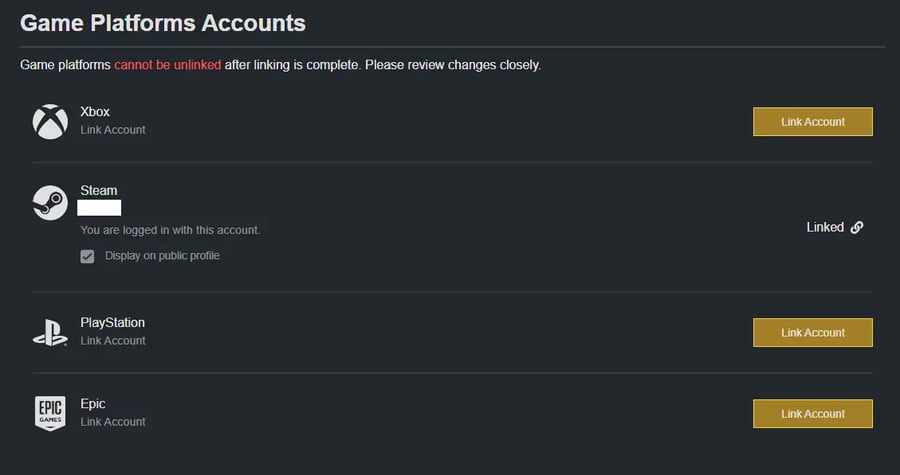Click the Link Account subtext under PlayStation

pyautogui.click(x=113, y=341)
